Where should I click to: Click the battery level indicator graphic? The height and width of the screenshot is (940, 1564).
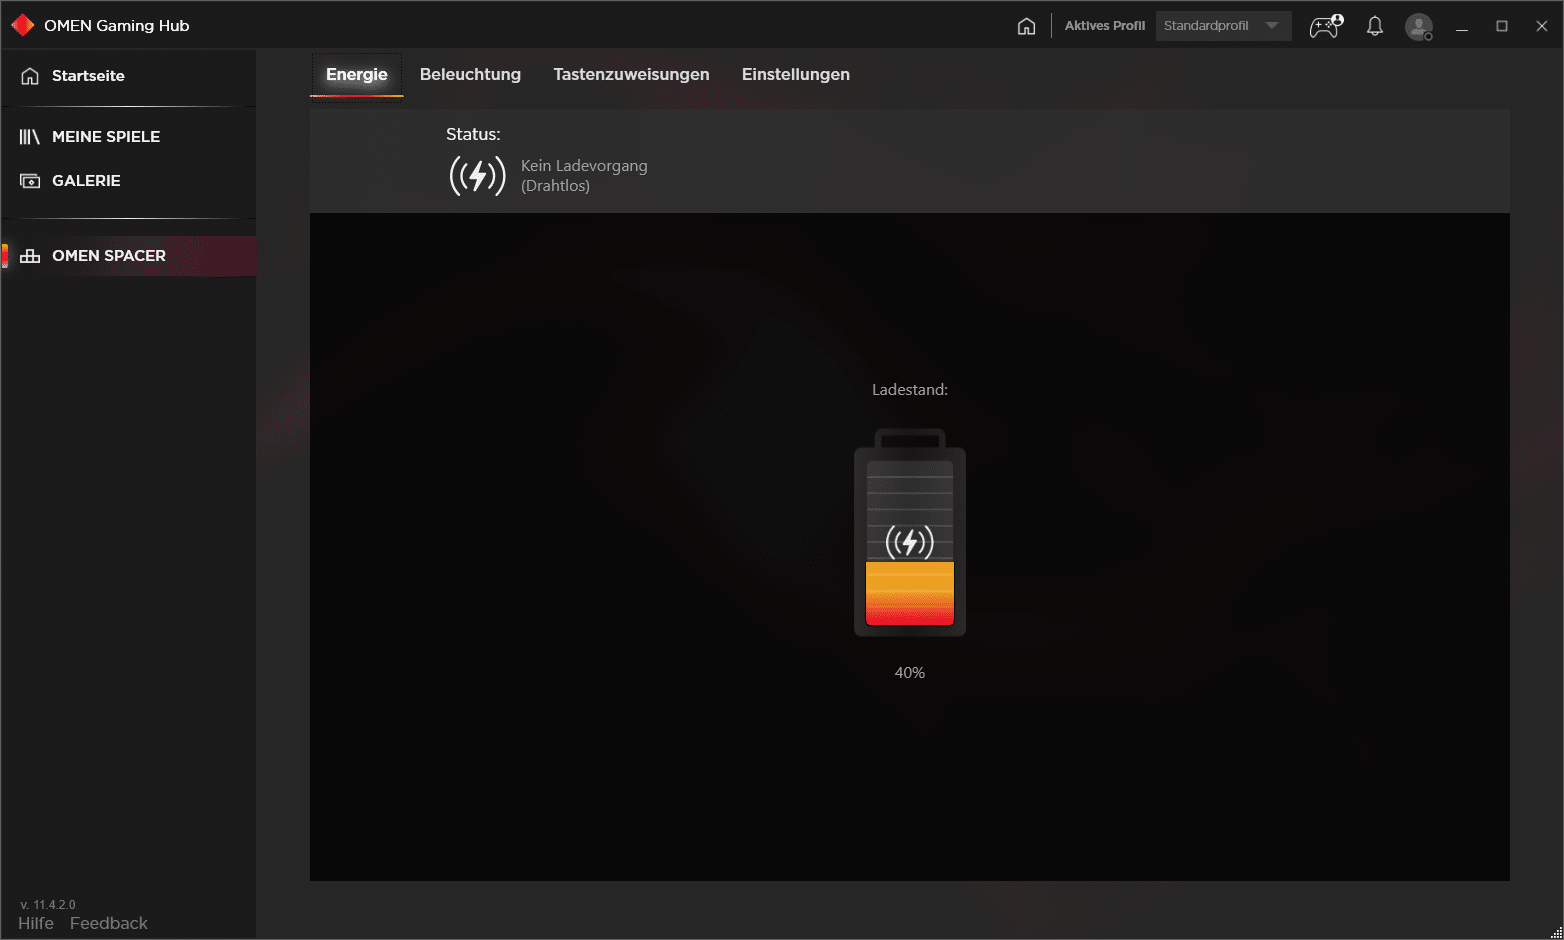point(909,535)
